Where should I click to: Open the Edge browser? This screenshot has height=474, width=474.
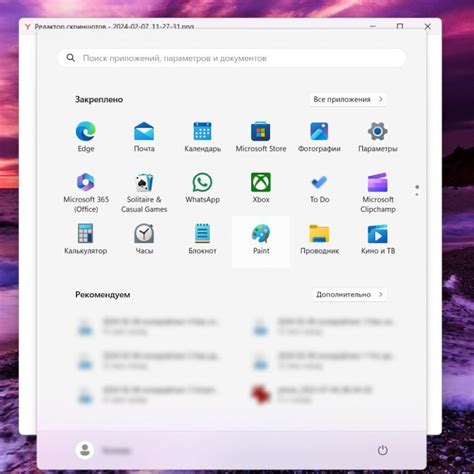pos(86,137)
